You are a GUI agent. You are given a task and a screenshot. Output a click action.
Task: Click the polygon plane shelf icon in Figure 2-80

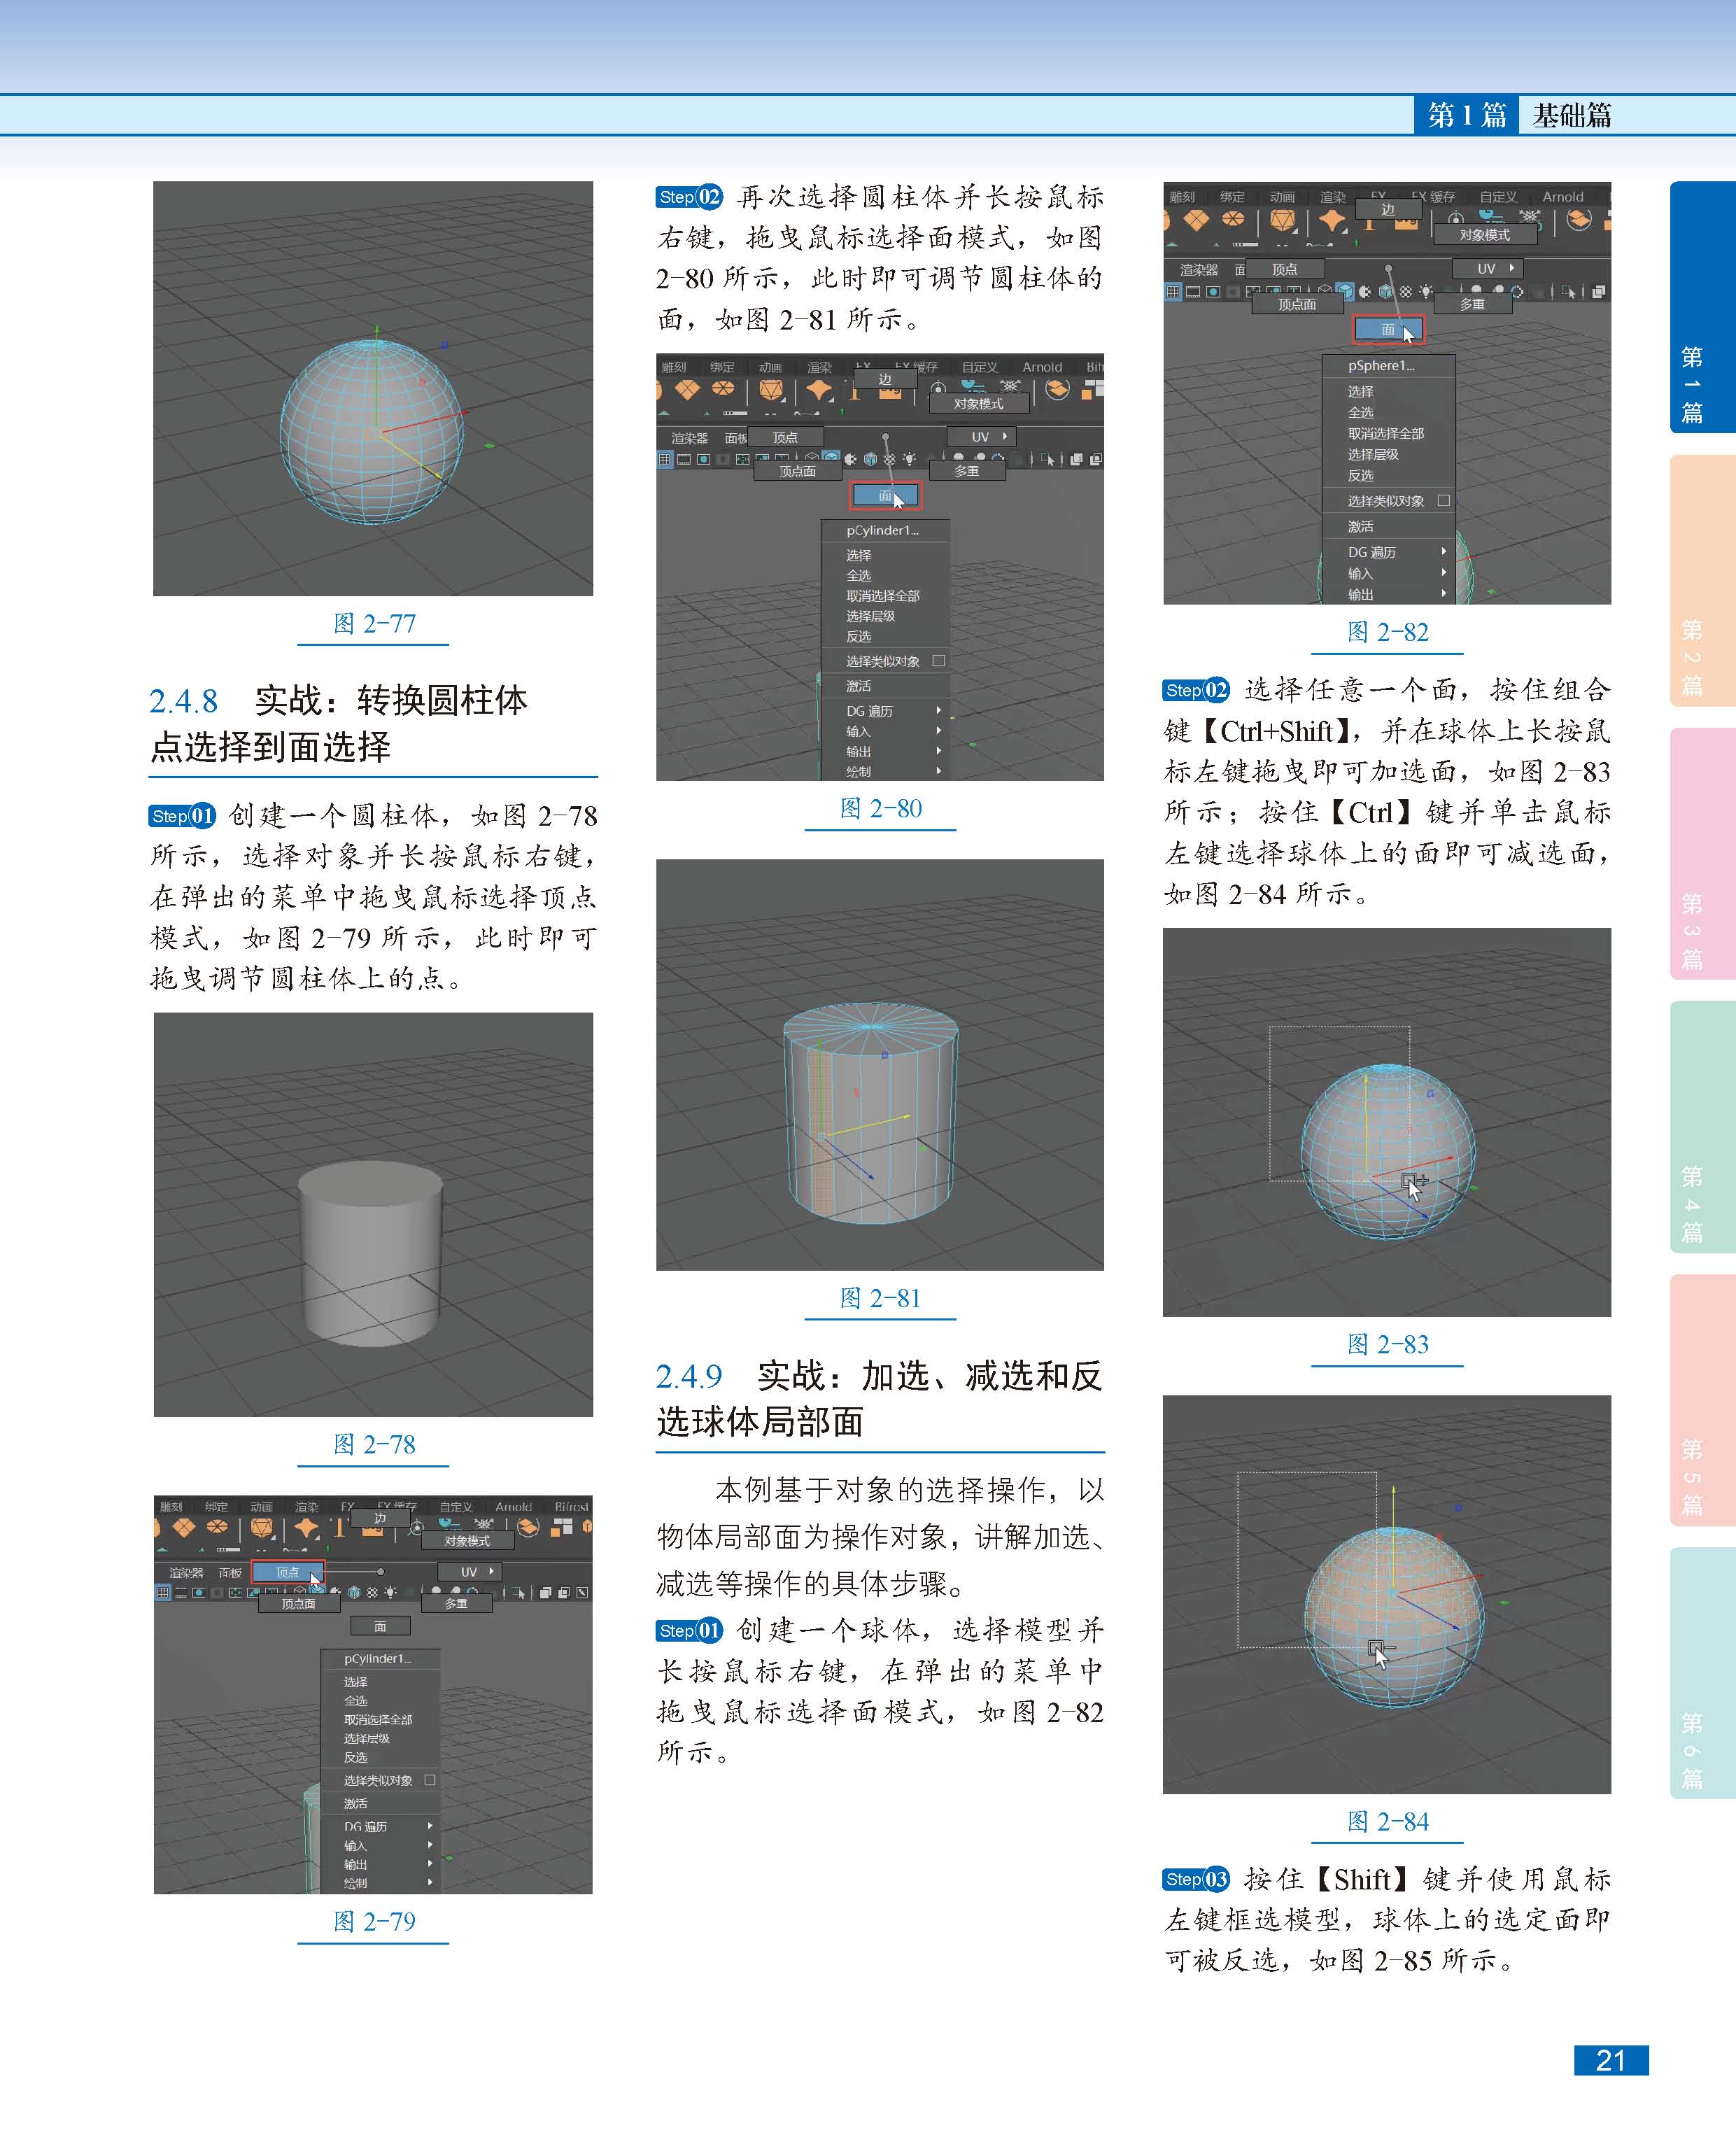688,389
